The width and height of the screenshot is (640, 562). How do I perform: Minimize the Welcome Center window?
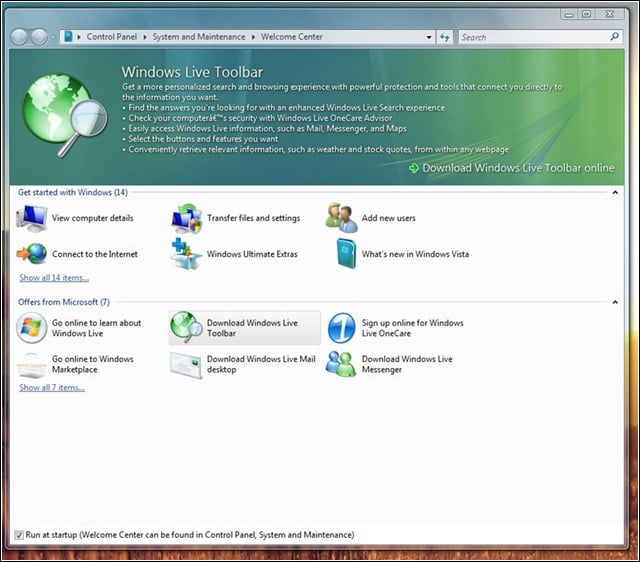(569, 14)
